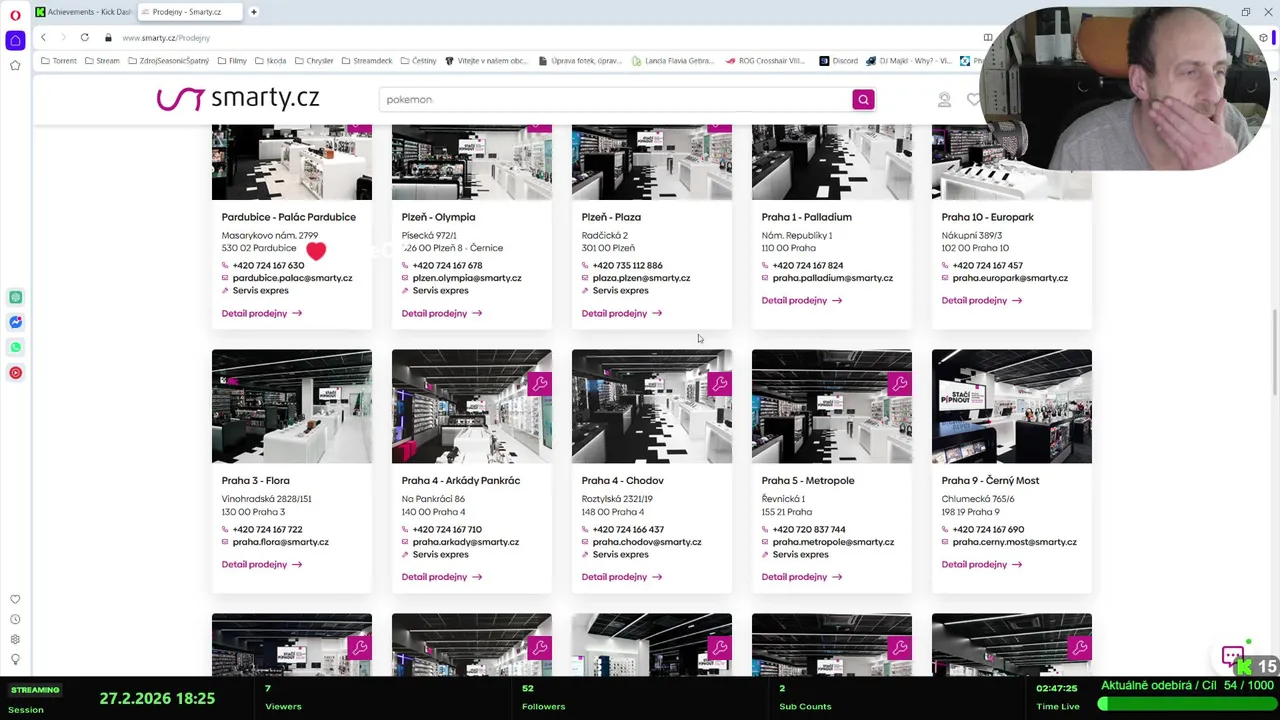Image resolution: width=1280 pixels, height=720 pixels.
Task: Click the address bar www.smarty.cz/Prodejny
Action: click(166, 37)
